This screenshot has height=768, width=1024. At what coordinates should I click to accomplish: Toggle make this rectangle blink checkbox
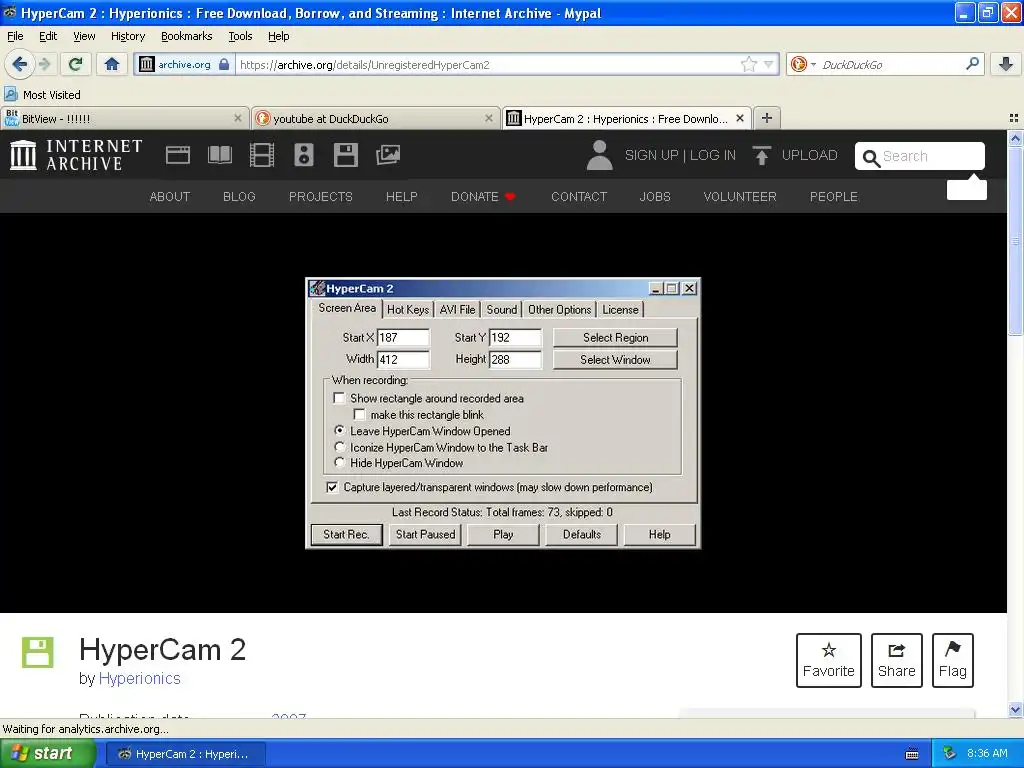[359, 414]
